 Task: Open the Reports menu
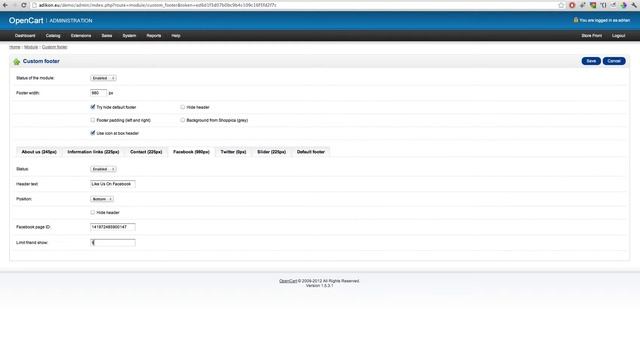[x=154, y=36]
